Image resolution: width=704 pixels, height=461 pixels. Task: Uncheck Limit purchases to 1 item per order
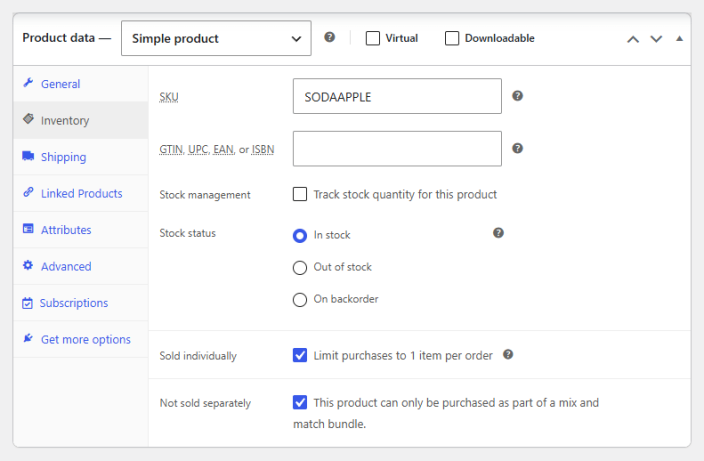(x=300, y=355)
